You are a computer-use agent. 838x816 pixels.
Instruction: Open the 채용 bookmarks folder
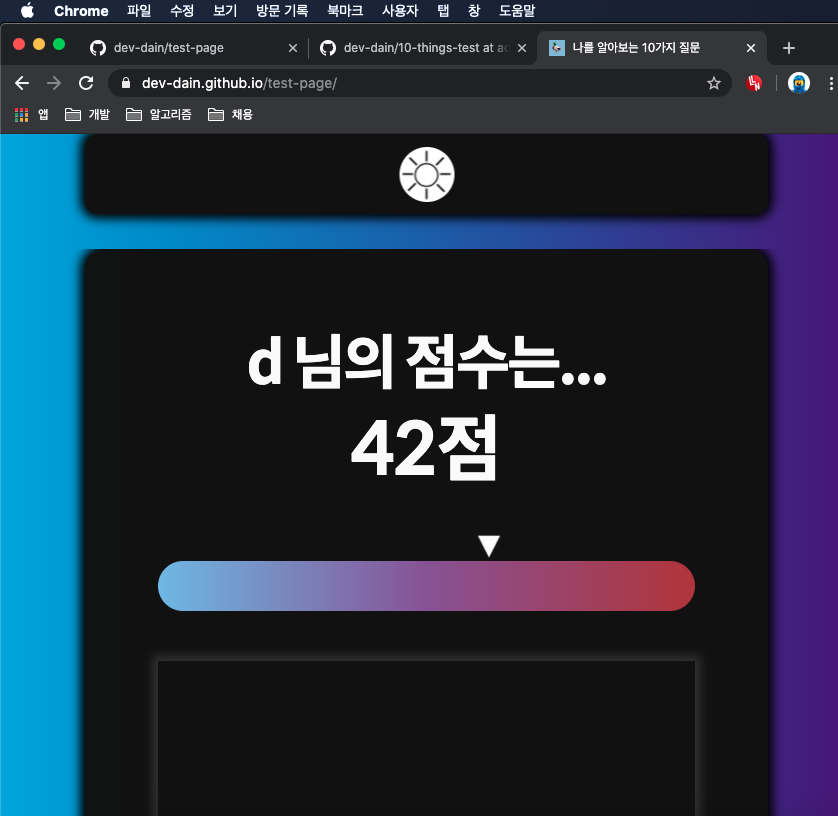click(230, 114)
